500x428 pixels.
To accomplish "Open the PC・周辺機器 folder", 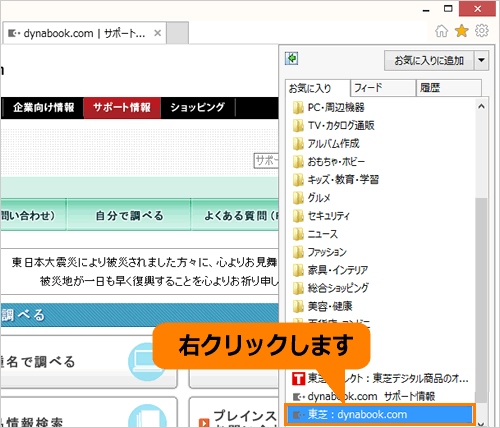I will (x=328, y=107).
